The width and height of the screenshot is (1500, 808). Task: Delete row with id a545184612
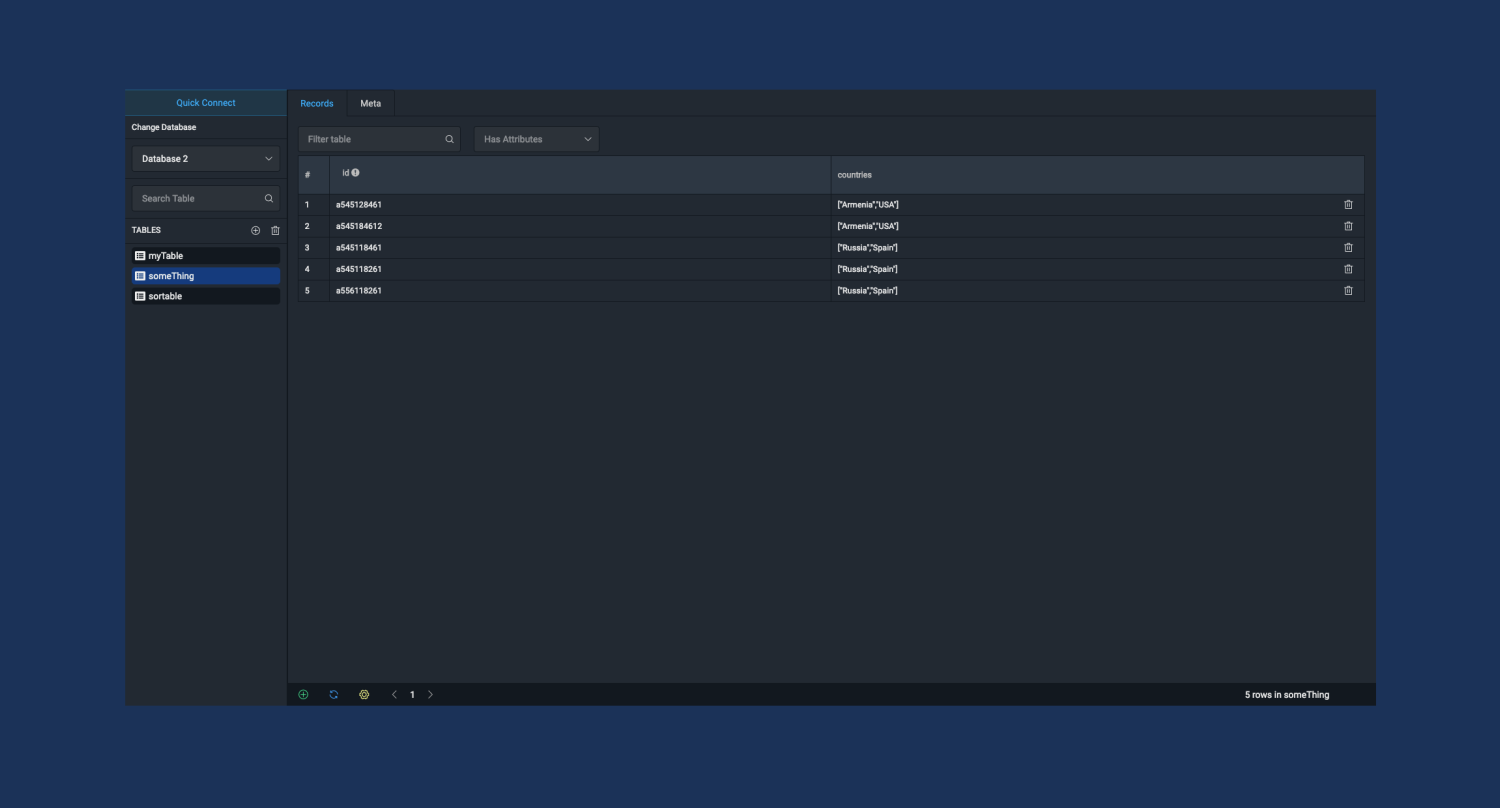tap(1348, 226)
